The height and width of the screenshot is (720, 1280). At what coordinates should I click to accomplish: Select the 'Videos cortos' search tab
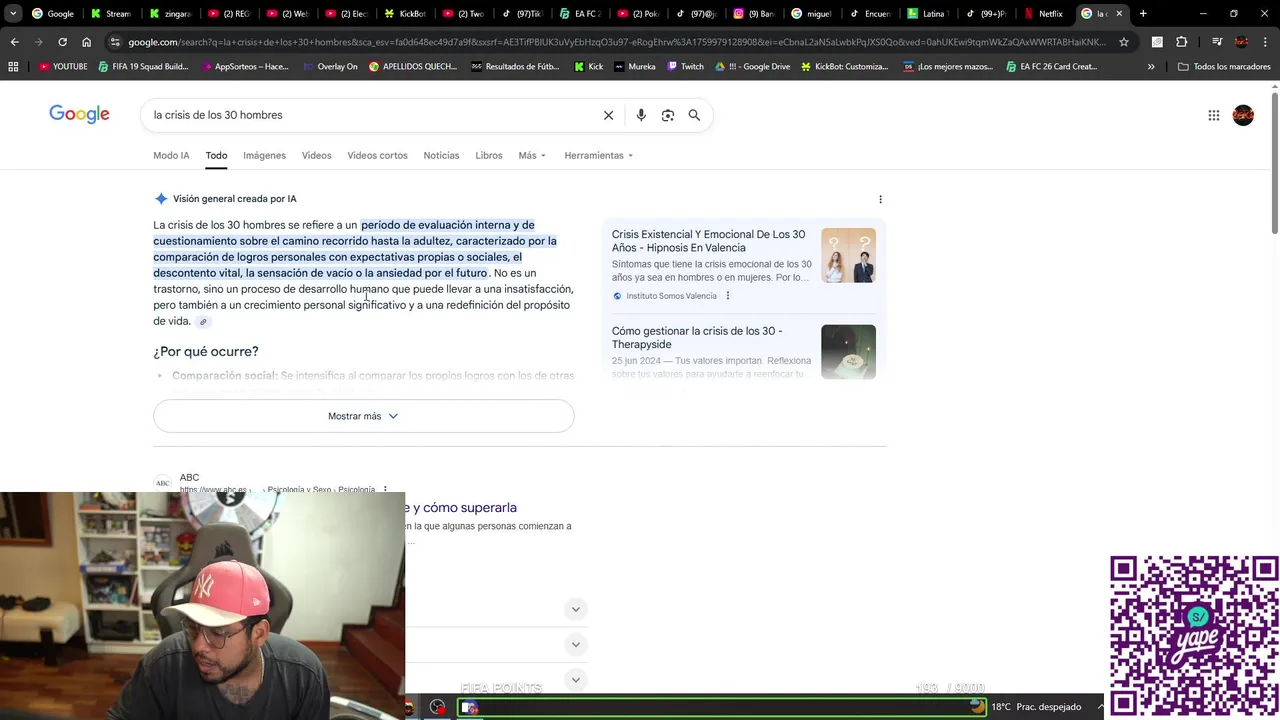click(x=377, y=155)
